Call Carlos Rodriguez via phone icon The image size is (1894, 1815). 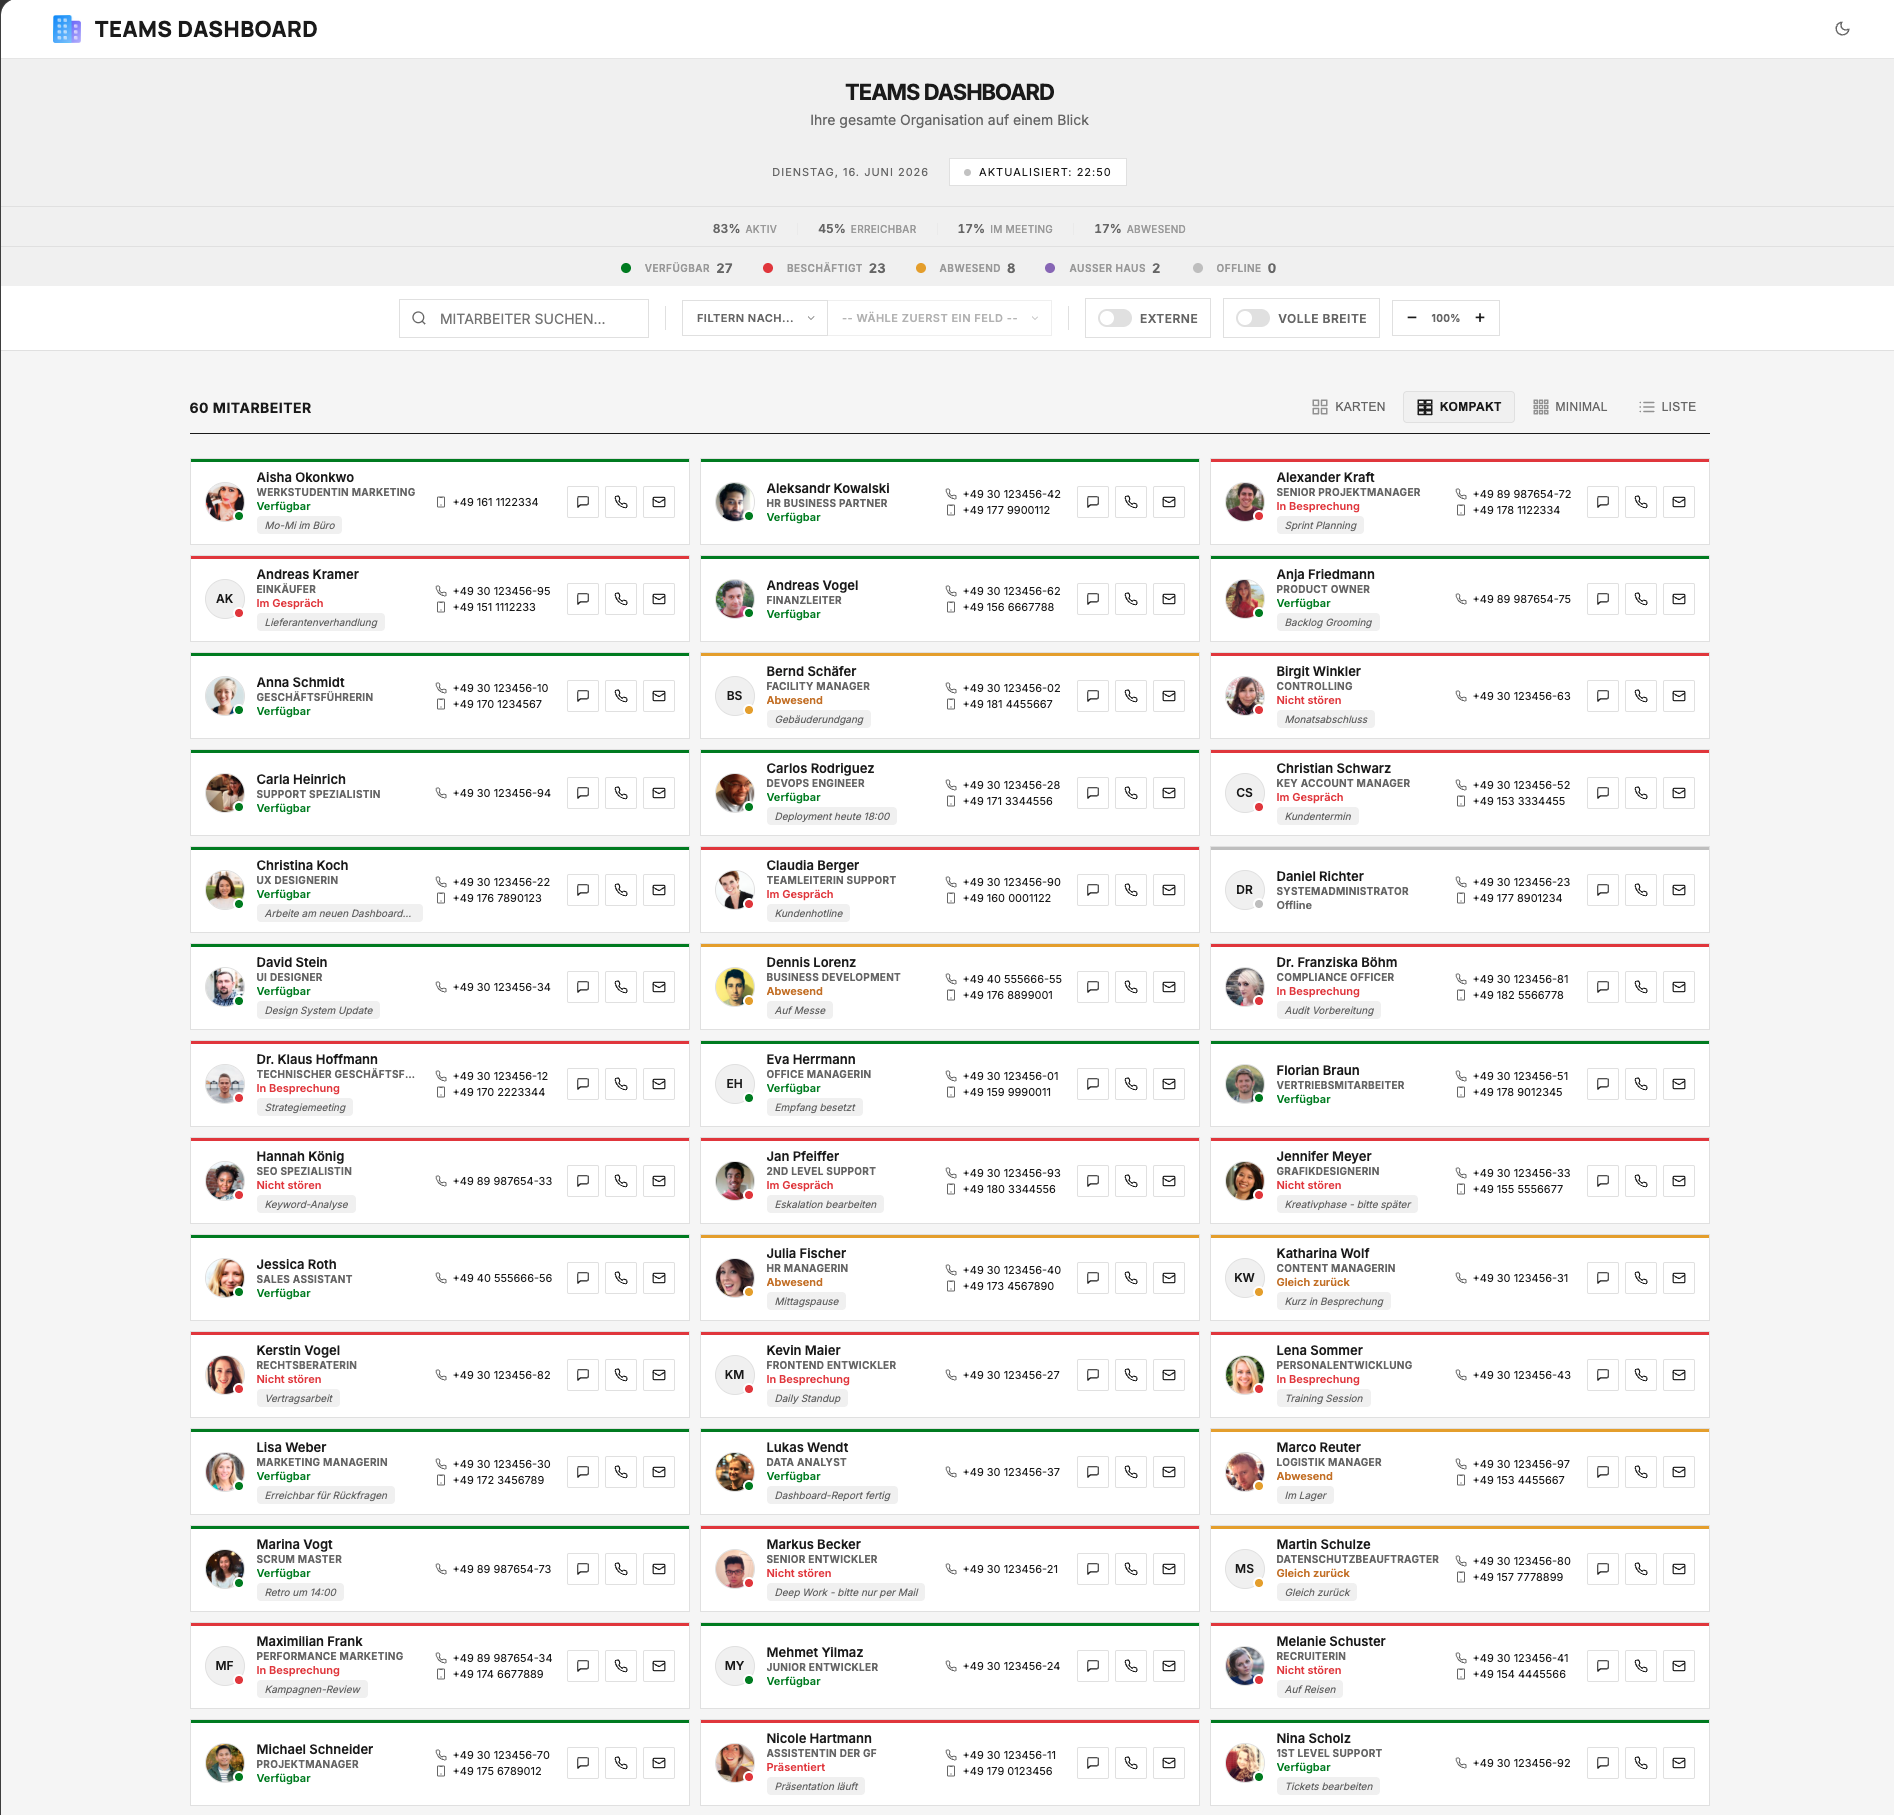pos(1131,793)
